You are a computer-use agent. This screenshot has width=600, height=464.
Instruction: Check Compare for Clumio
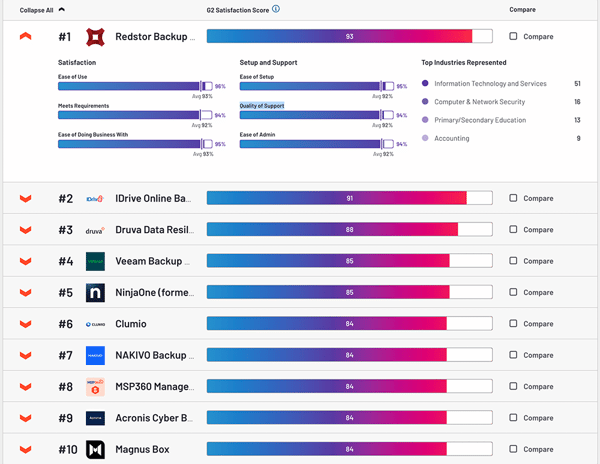(513, 323)
